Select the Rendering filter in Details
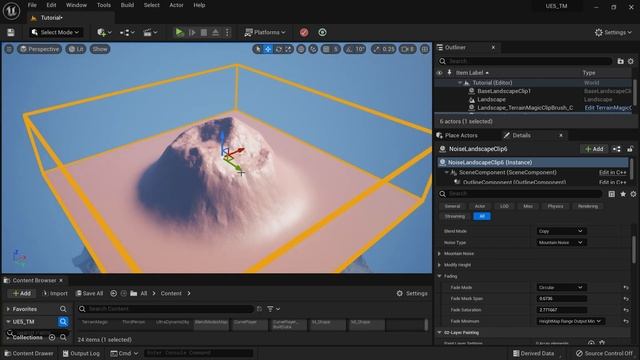640x360 pixels. [x=588, y=206]
